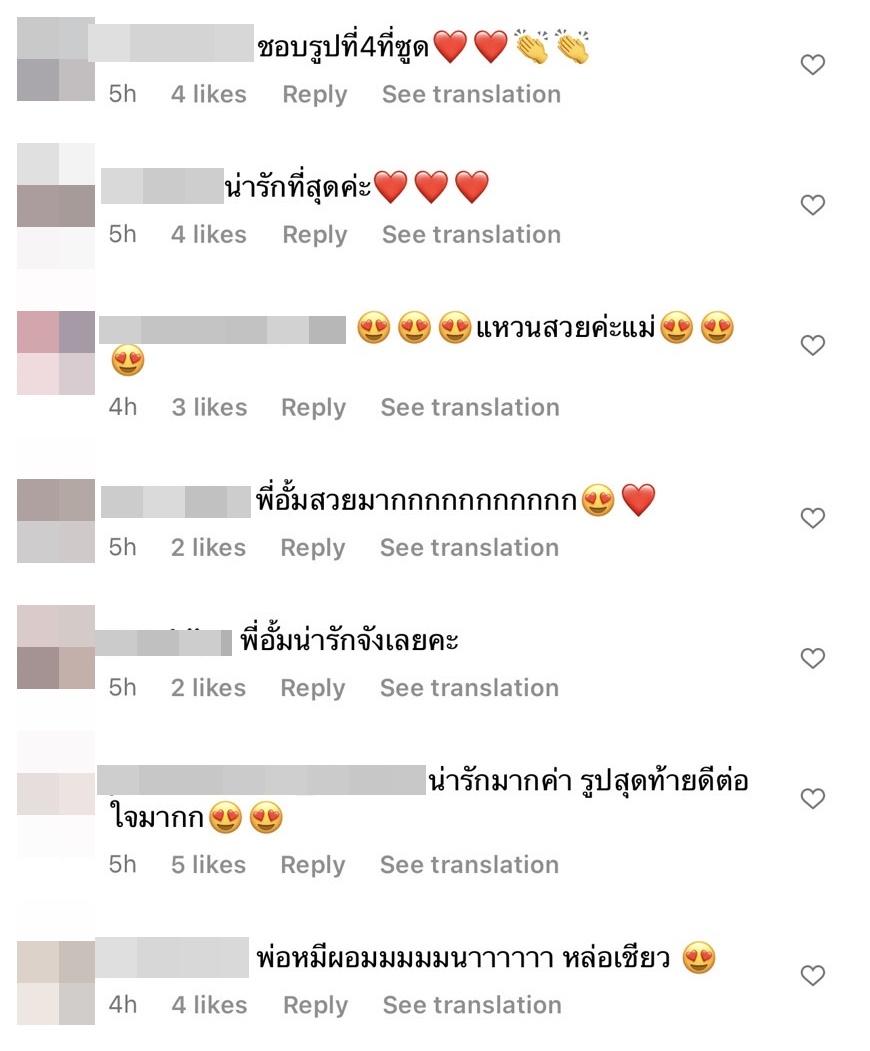Tap the heart icon beside น่ารักที่สุดค่ะ comment

(x=812, y=204)
